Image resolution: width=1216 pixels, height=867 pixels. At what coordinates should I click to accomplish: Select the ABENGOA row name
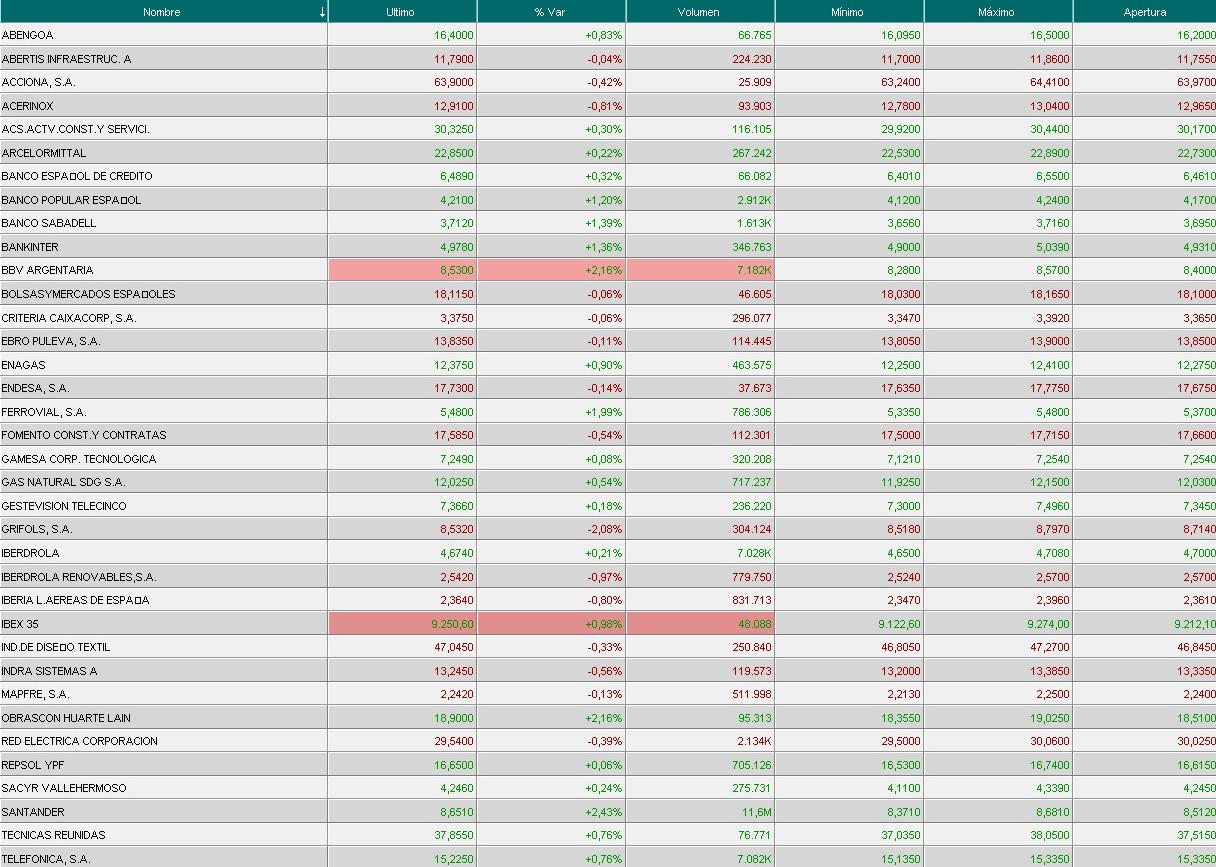click(28, 35)
